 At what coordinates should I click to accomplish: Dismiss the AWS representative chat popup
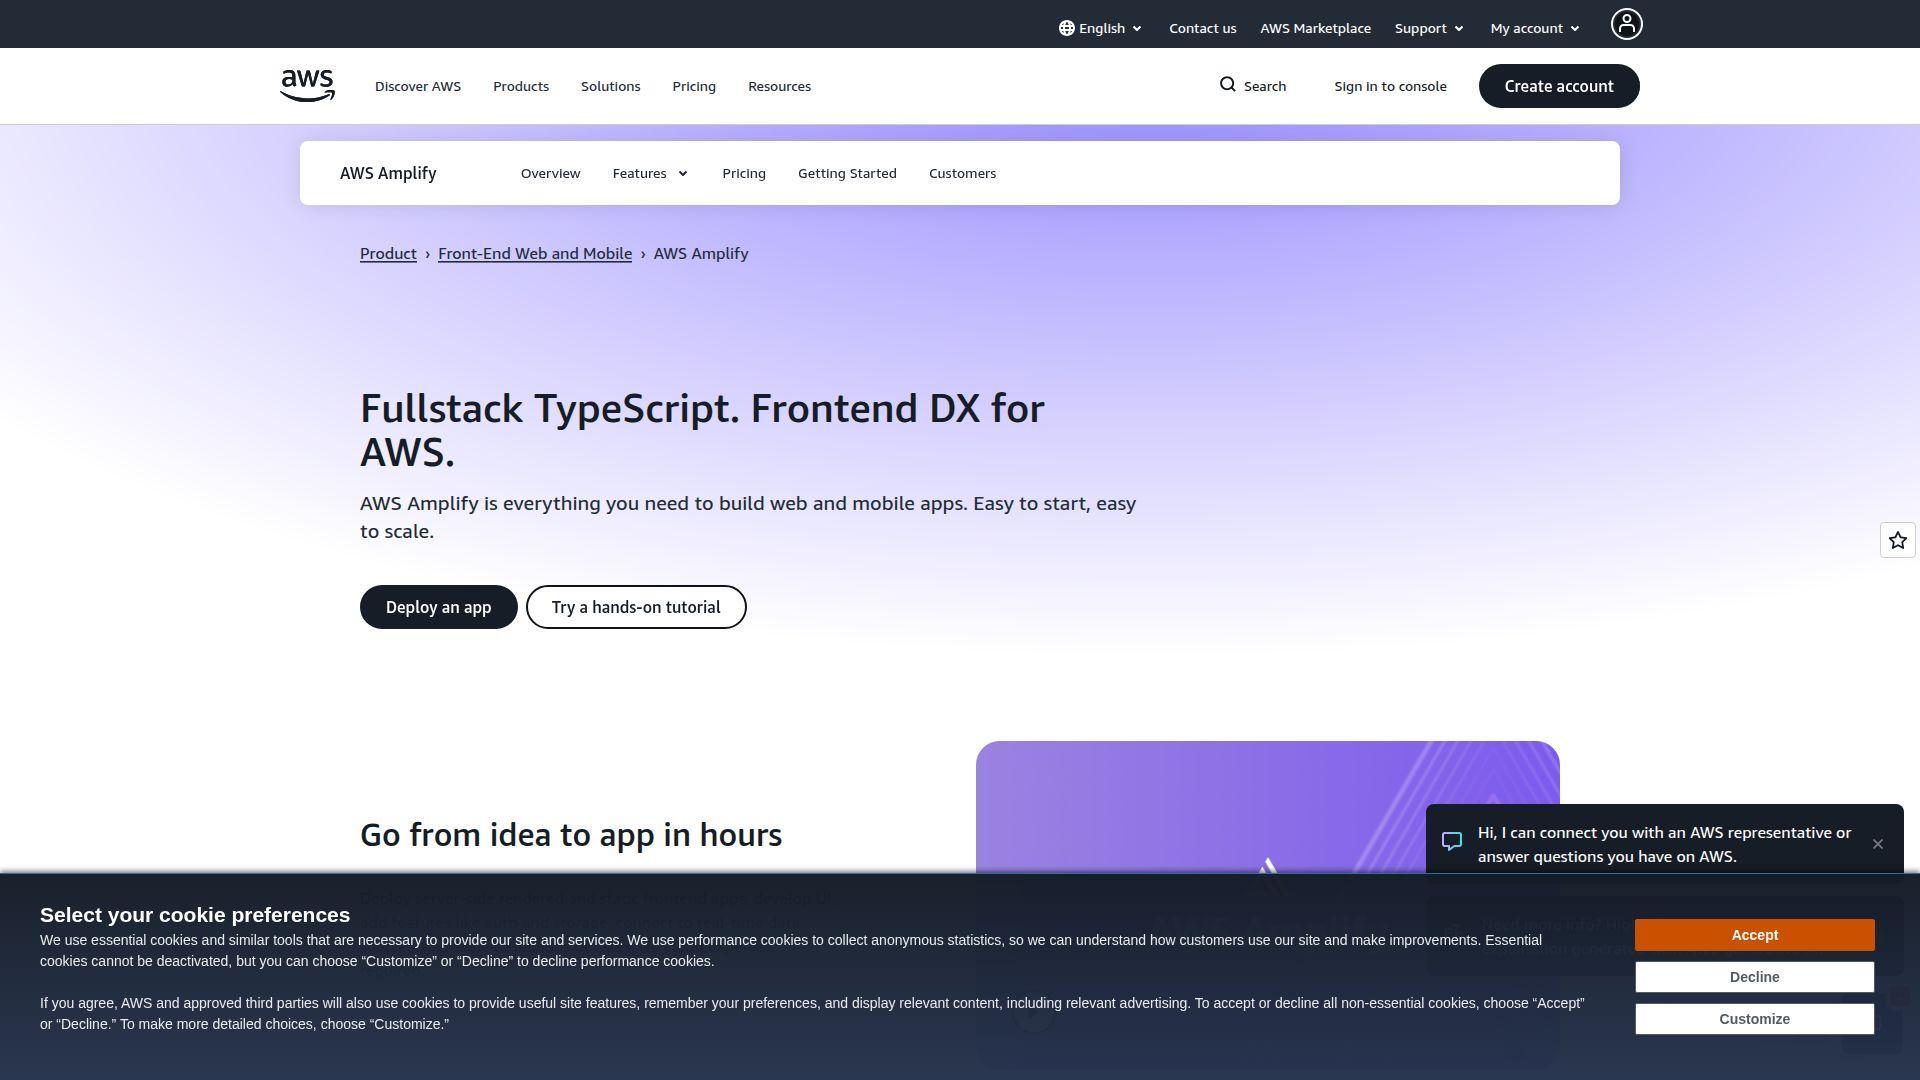[x=1877, y=845]
